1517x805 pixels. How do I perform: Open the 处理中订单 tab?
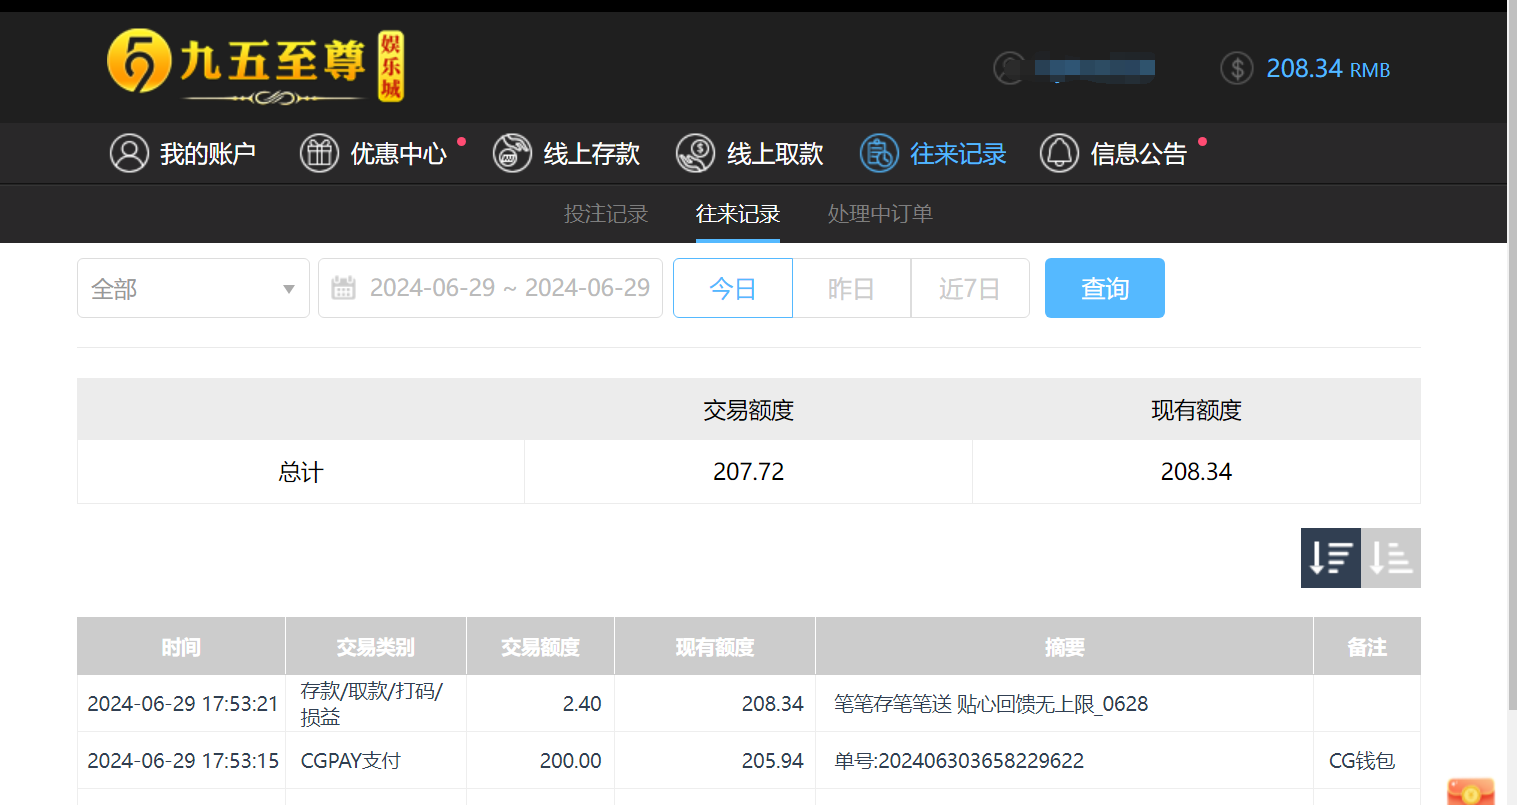coord(880,214)
